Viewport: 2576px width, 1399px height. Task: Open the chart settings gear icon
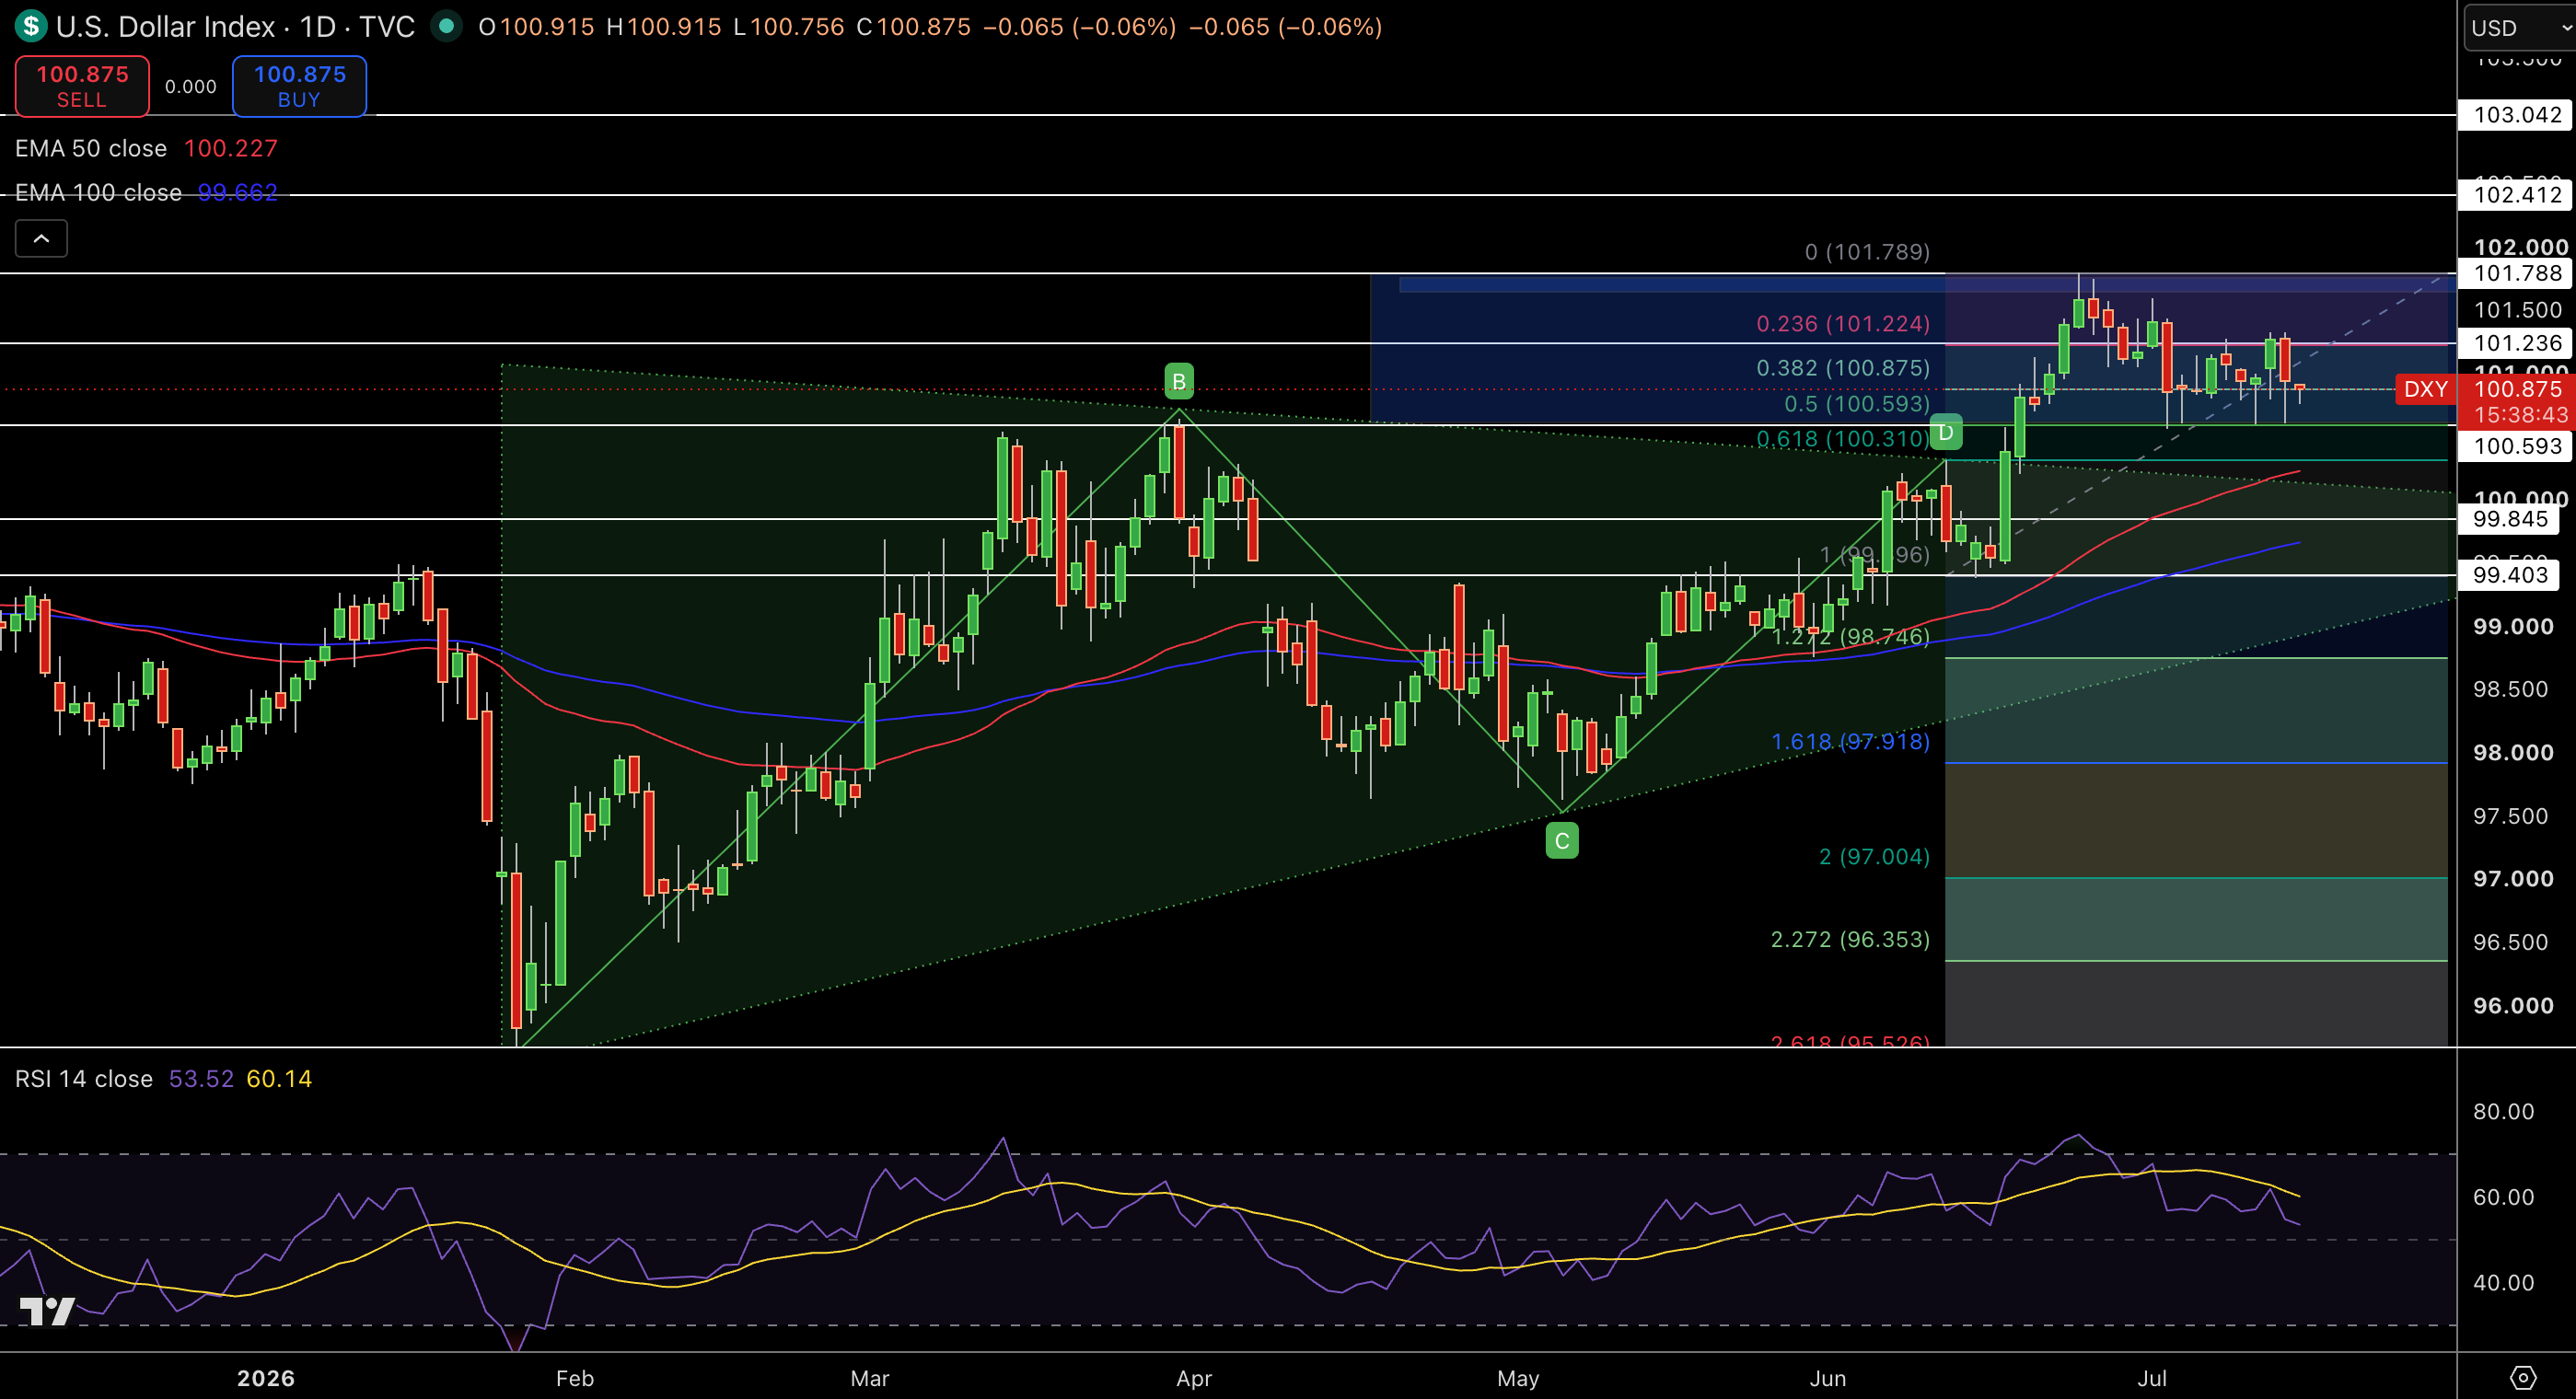tap(2523, 1378)
